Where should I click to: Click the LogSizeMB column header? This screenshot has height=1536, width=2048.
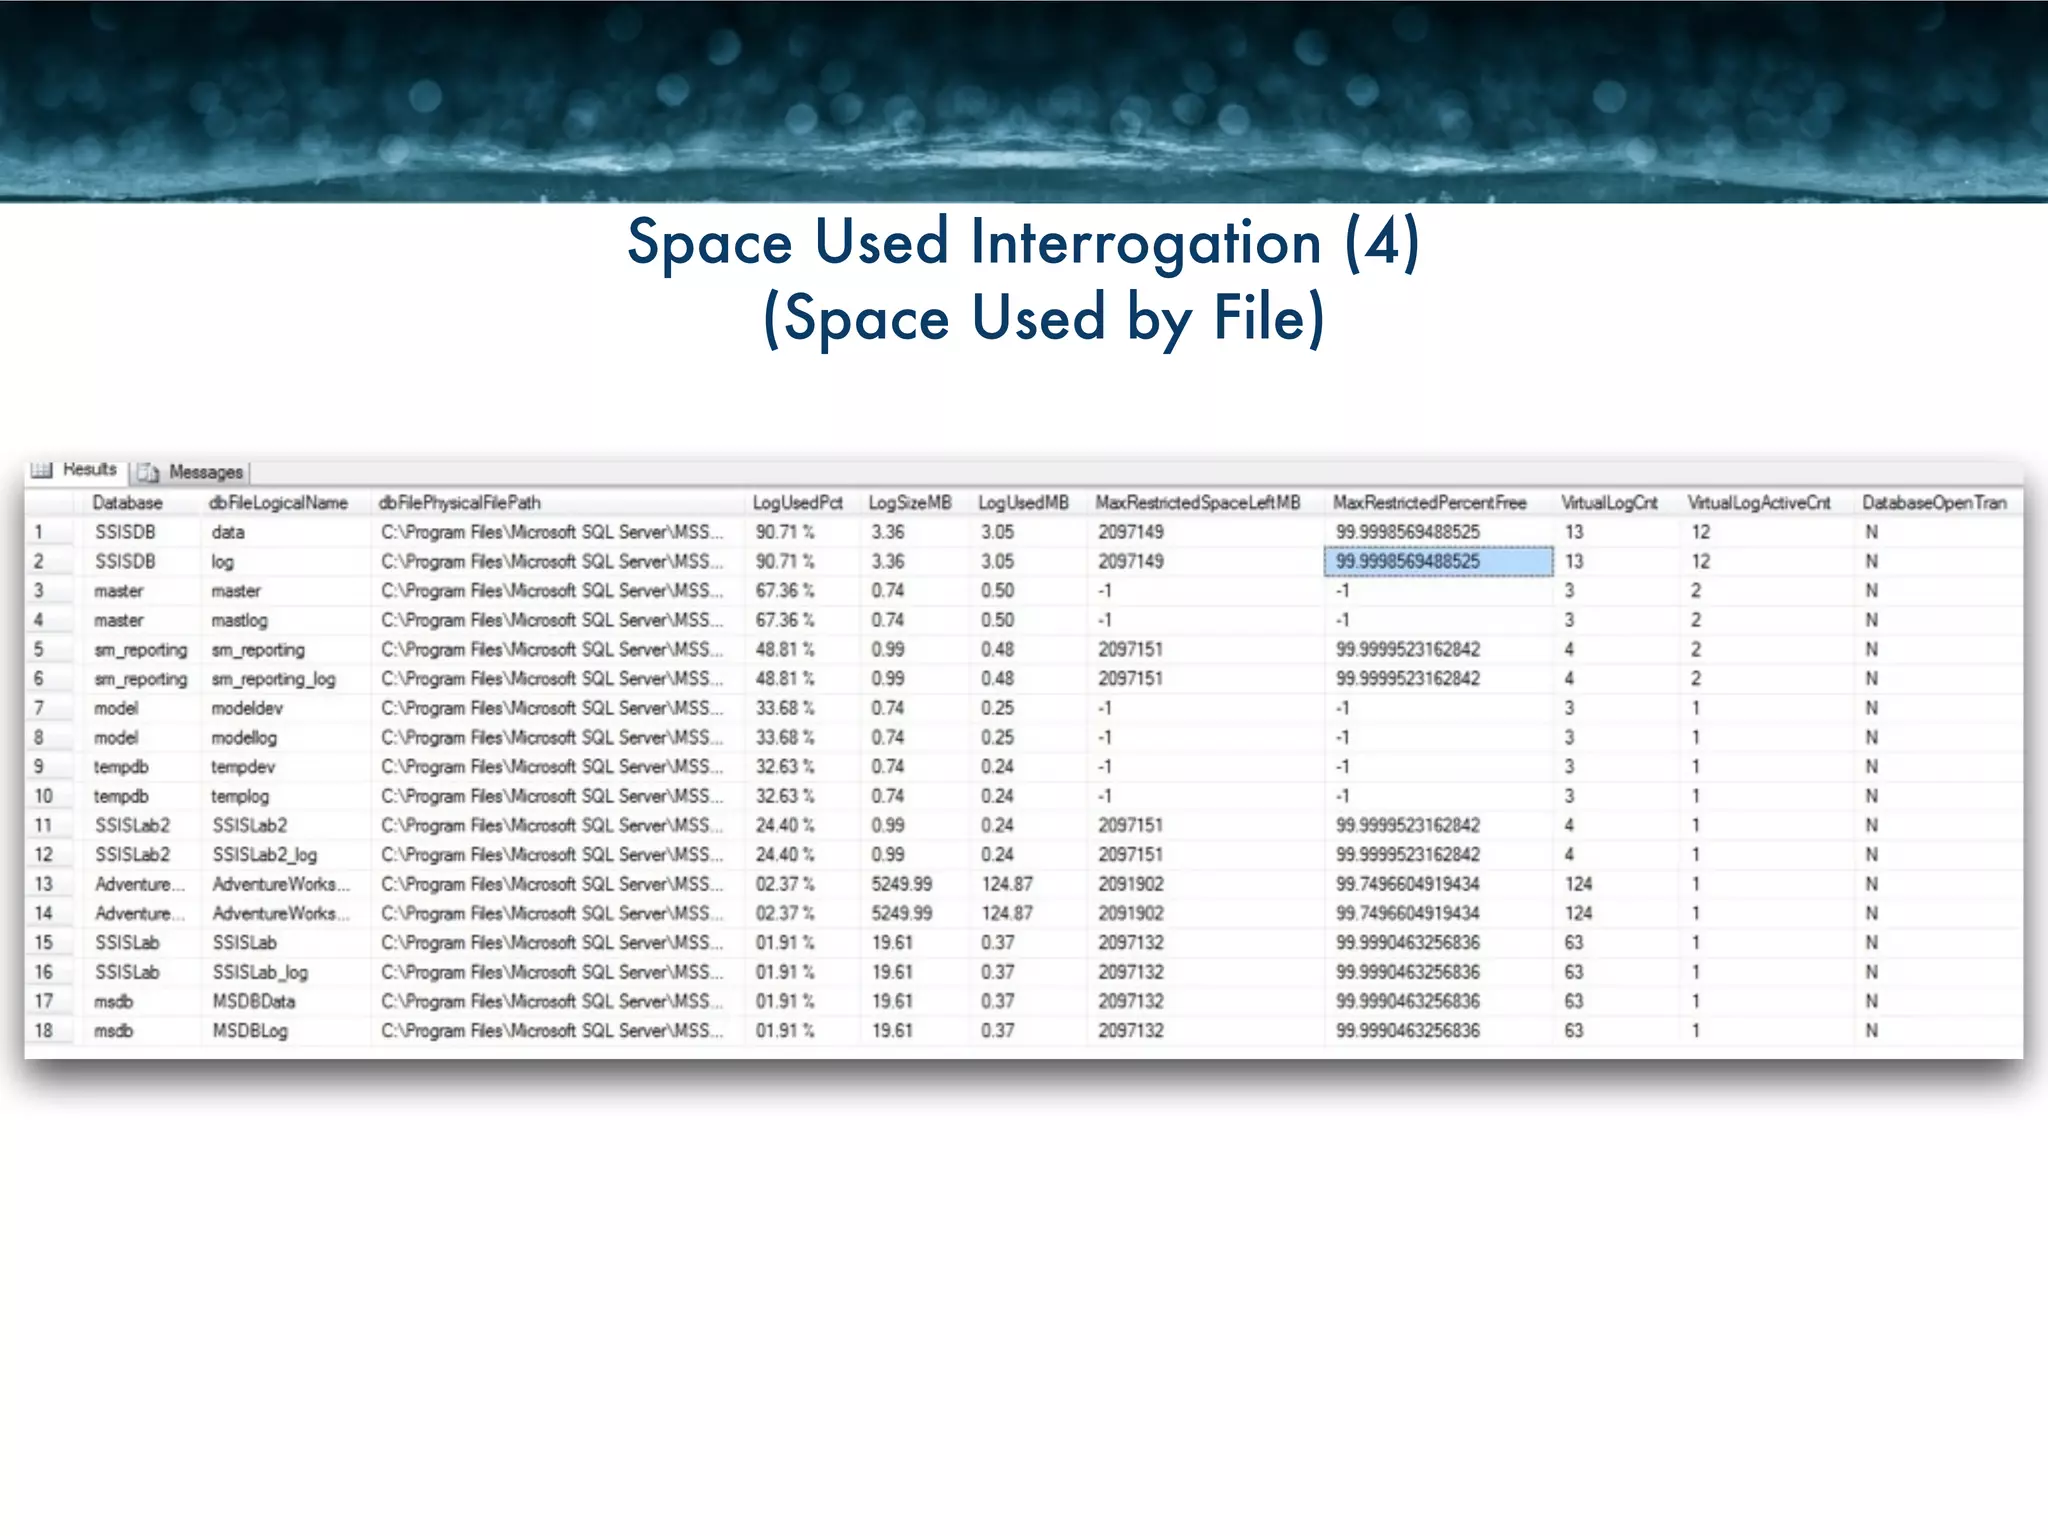[x=909, y=503]
